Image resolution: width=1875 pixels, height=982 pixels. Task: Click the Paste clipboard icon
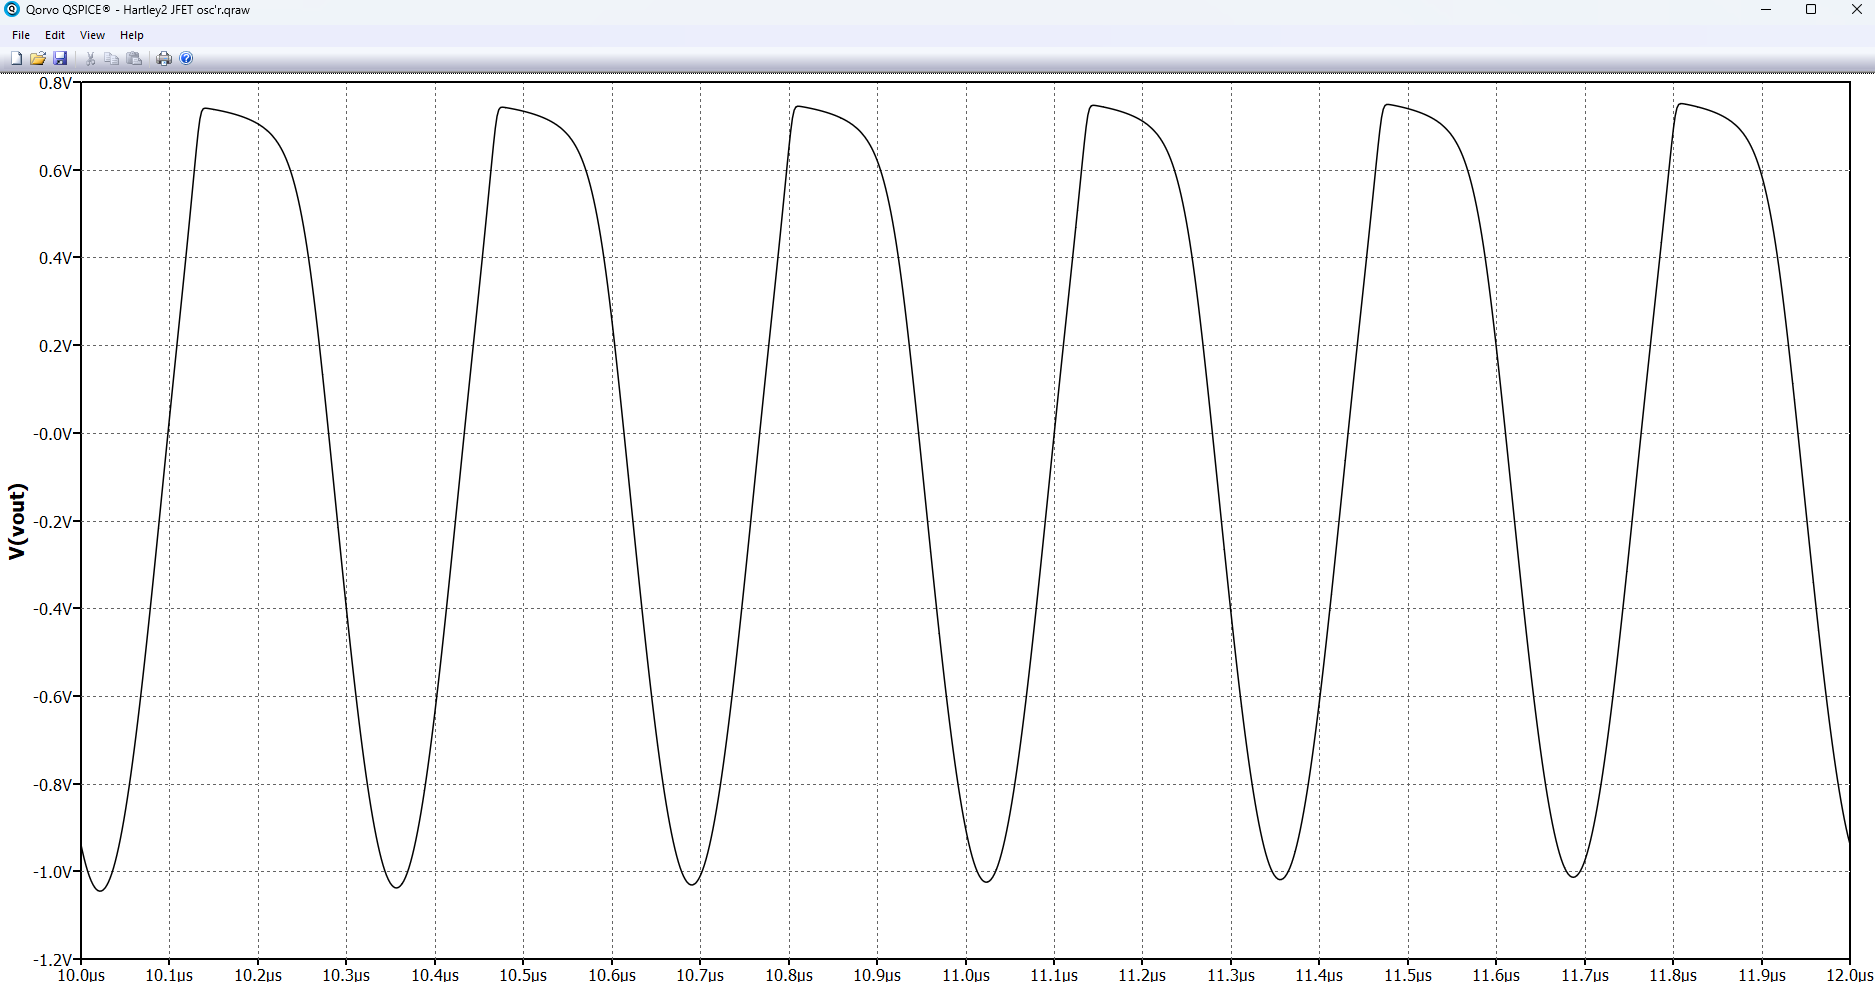coord(134,59)
